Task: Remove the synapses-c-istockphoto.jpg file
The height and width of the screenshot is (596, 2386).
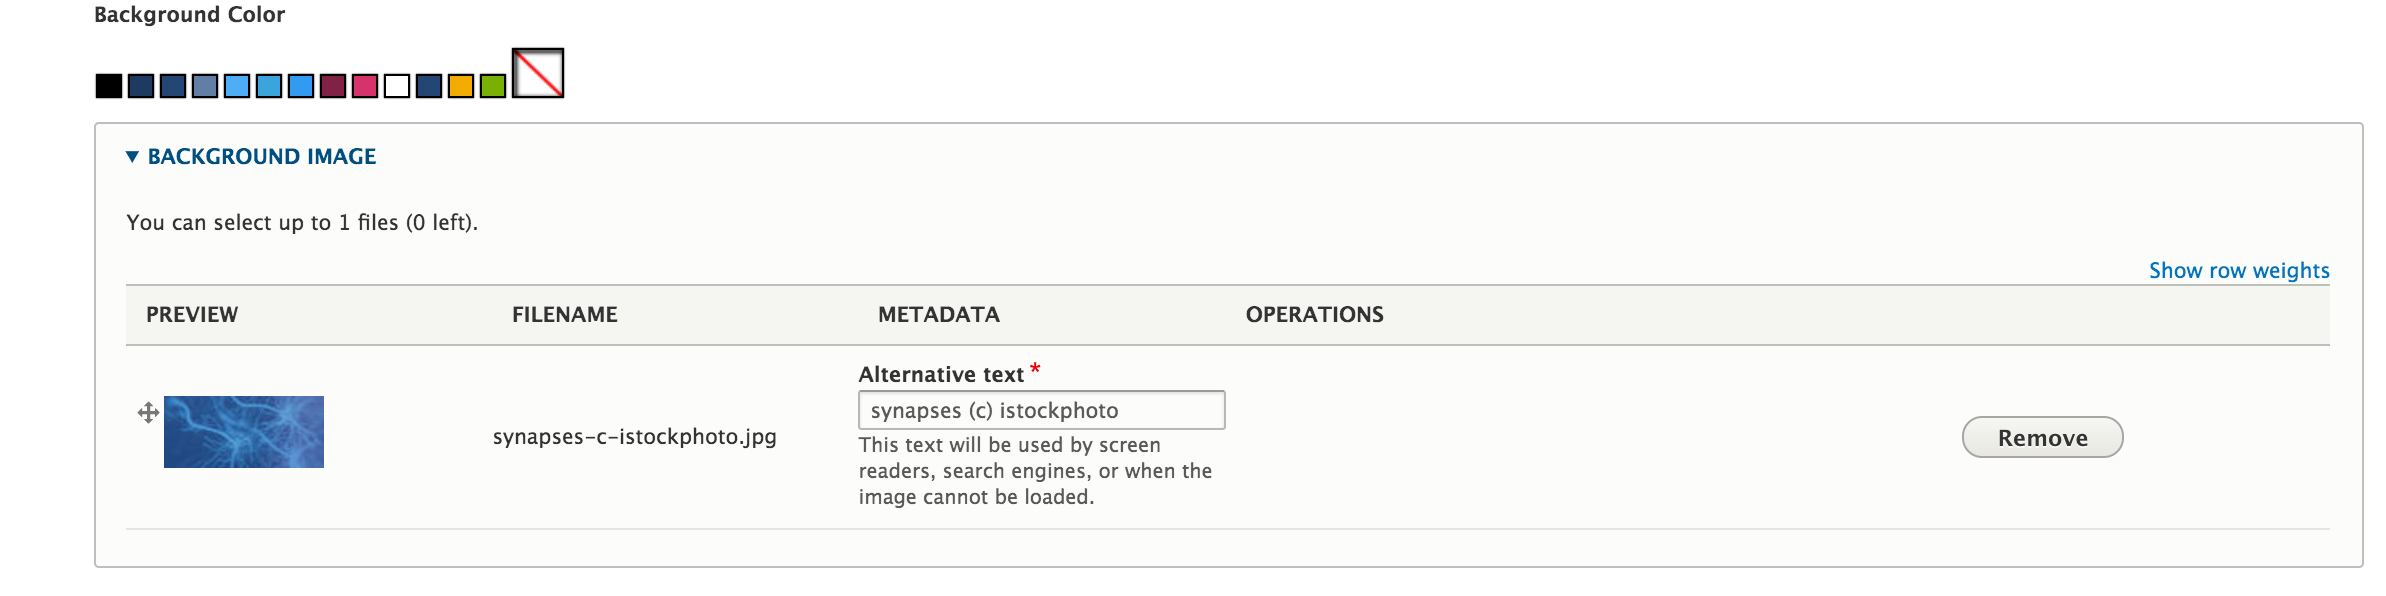Action: (x=2042, y=437)
